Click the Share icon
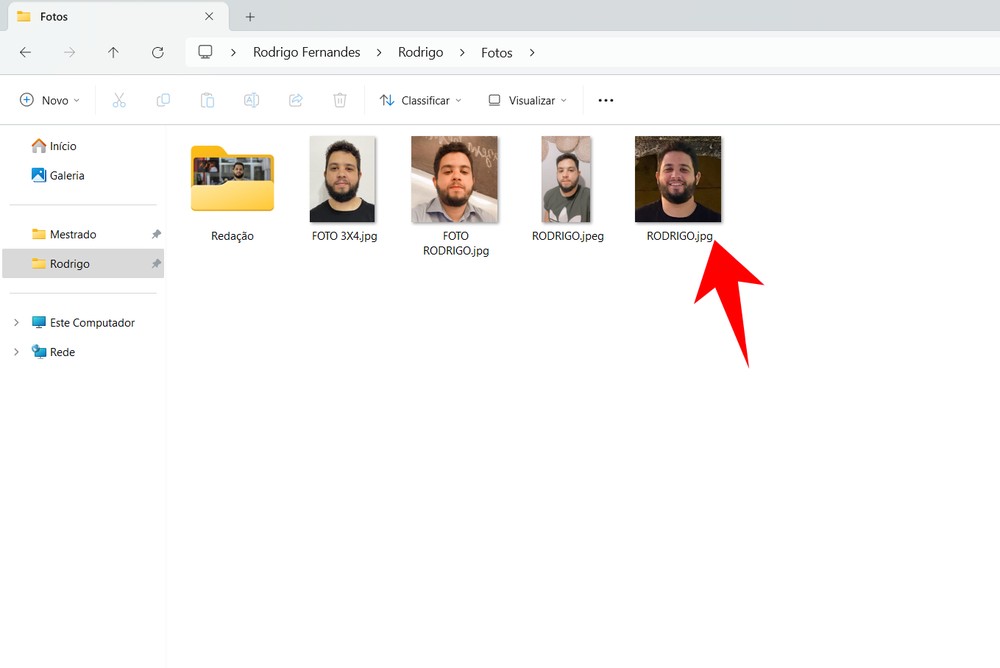This screenshot has height=668, width=1000. [295, 100]
